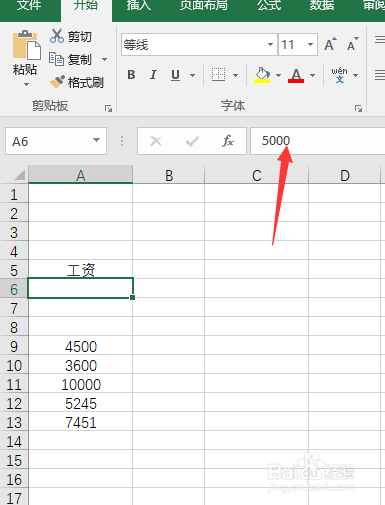Screen dimensions: 385x505
Task: Expand the font name dropdown arrow
Action: (271, 44)
